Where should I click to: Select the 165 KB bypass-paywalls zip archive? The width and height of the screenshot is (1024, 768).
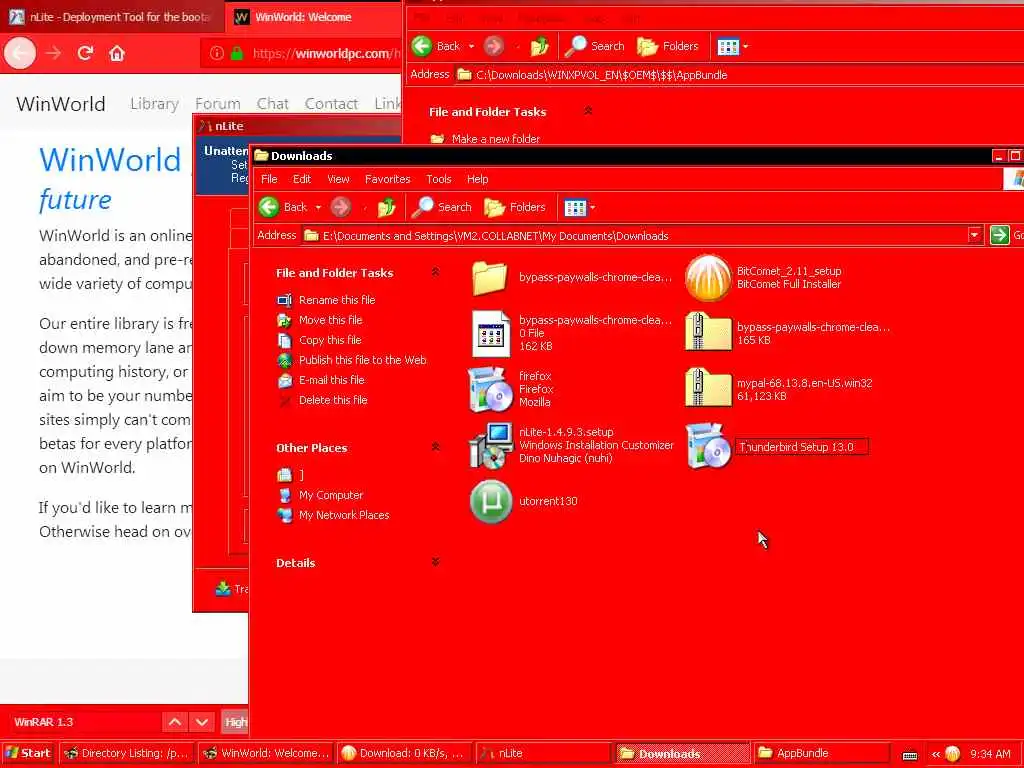pos(708,333)
